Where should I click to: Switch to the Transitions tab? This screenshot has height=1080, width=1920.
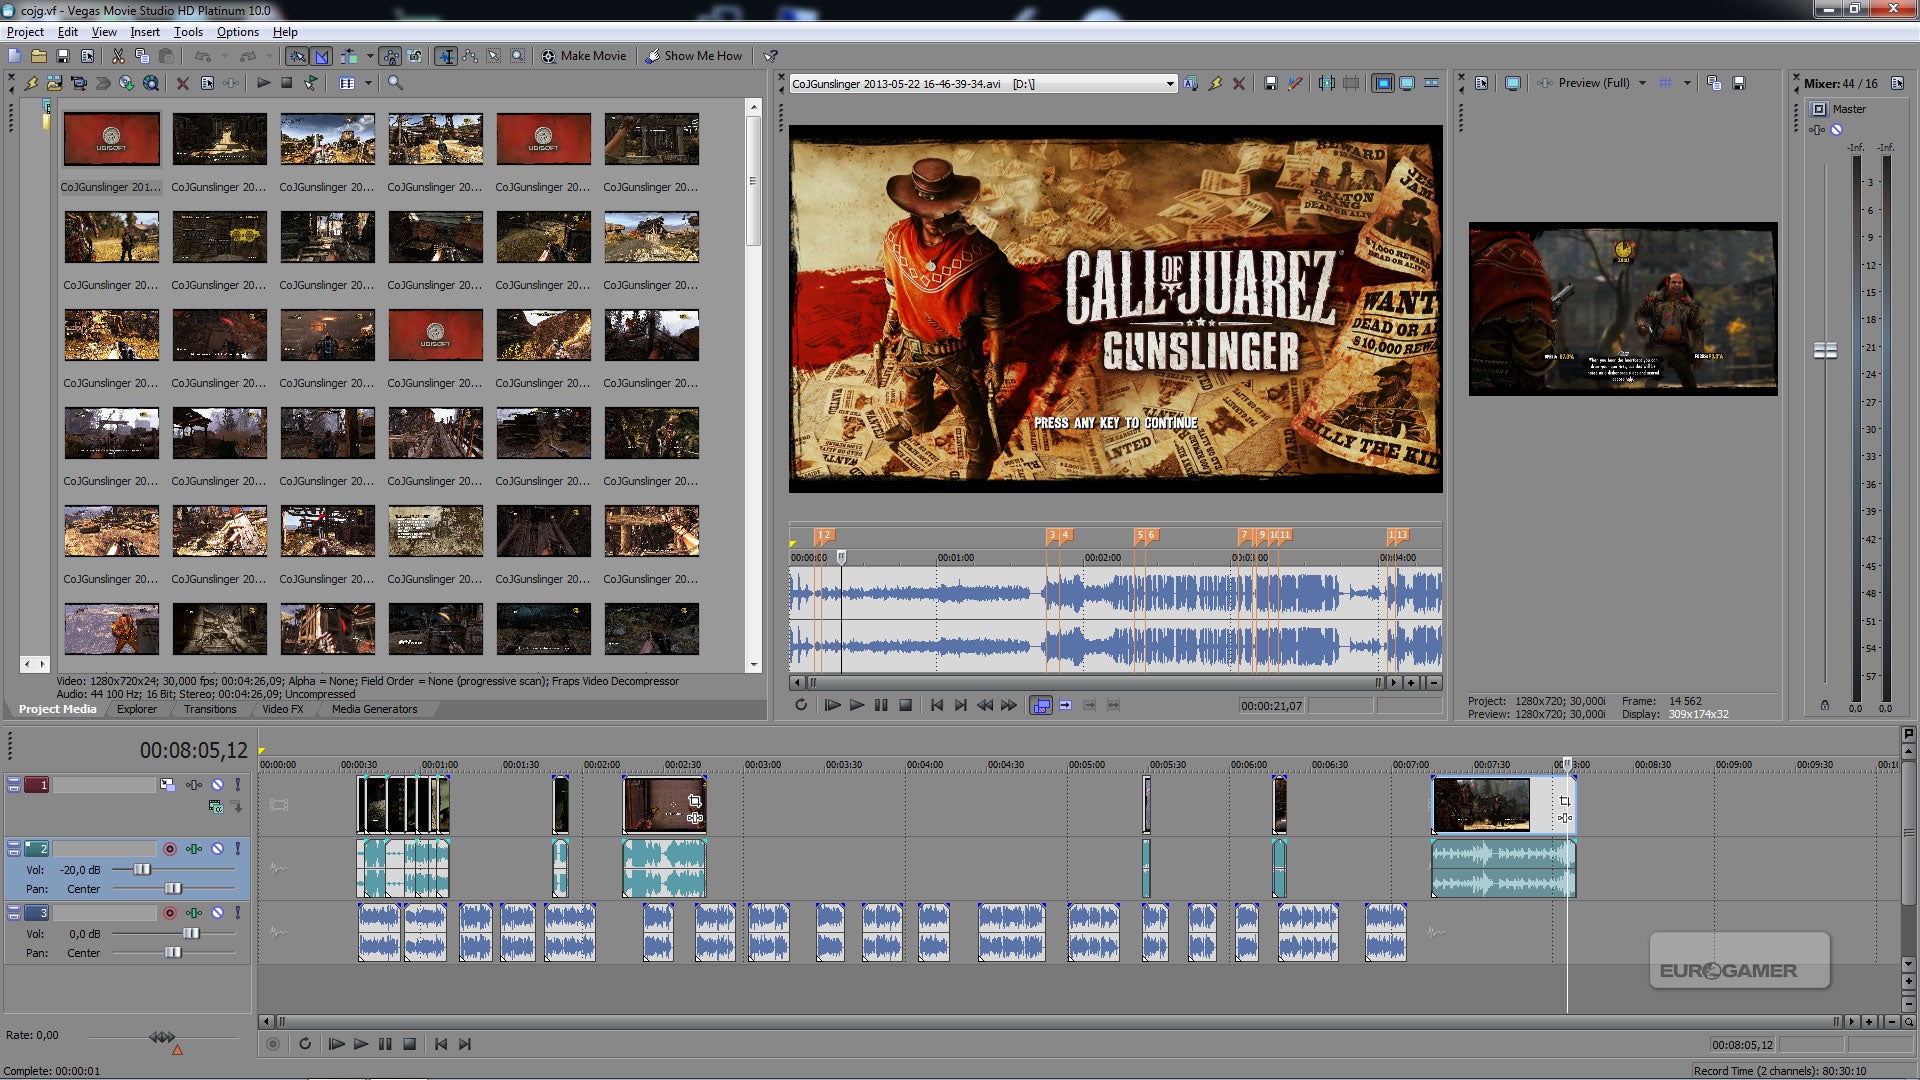tap(210, 709)
